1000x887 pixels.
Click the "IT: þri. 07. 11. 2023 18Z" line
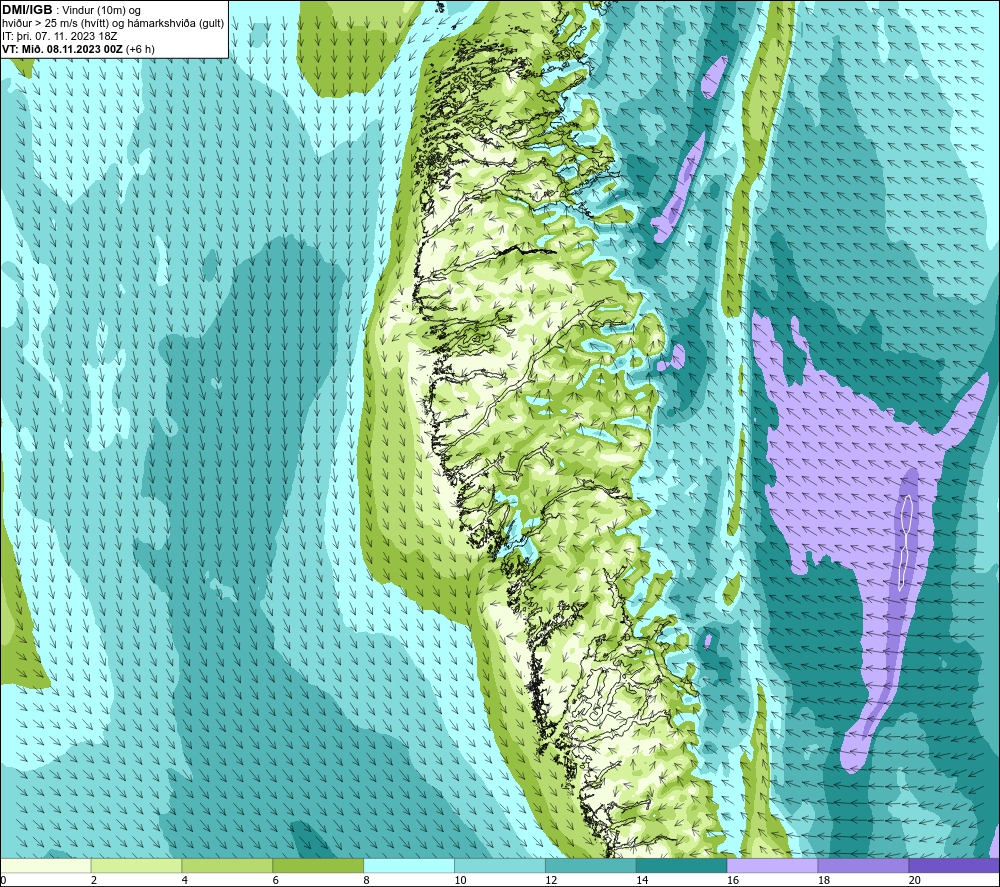point(60,36)
